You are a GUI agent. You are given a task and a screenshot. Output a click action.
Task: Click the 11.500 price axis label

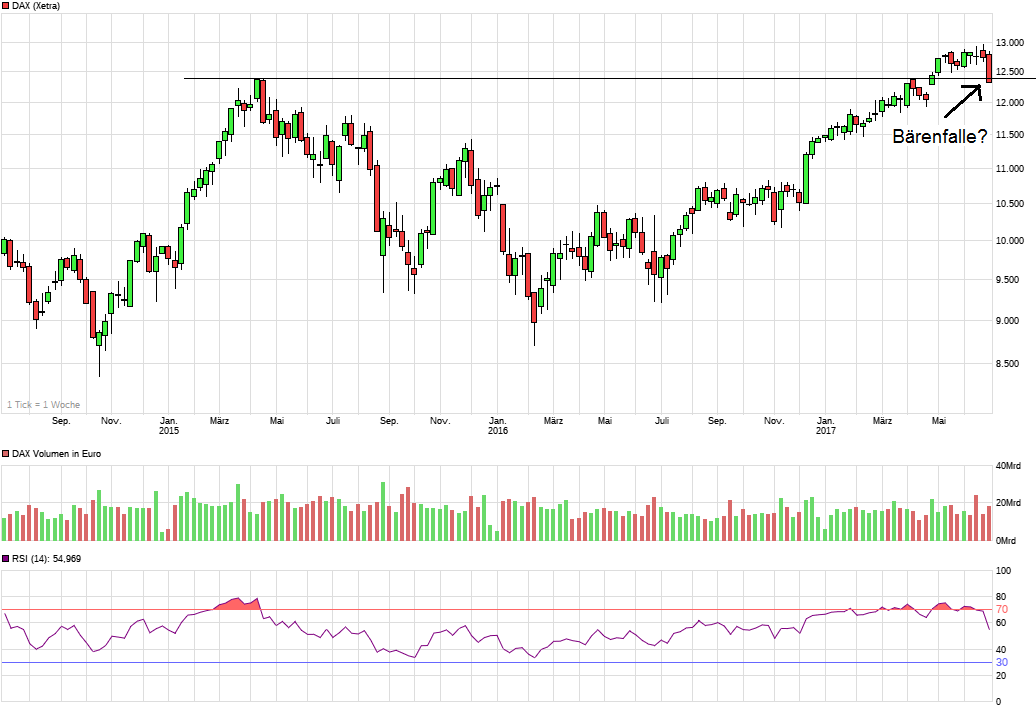[x=1010, y=135]
